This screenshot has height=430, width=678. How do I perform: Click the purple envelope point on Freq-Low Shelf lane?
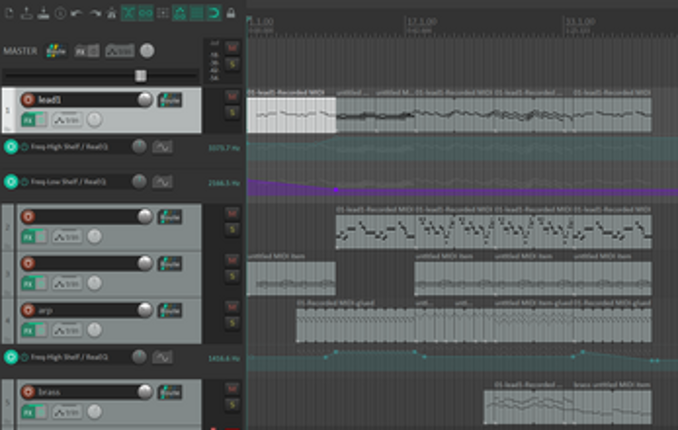336,190
